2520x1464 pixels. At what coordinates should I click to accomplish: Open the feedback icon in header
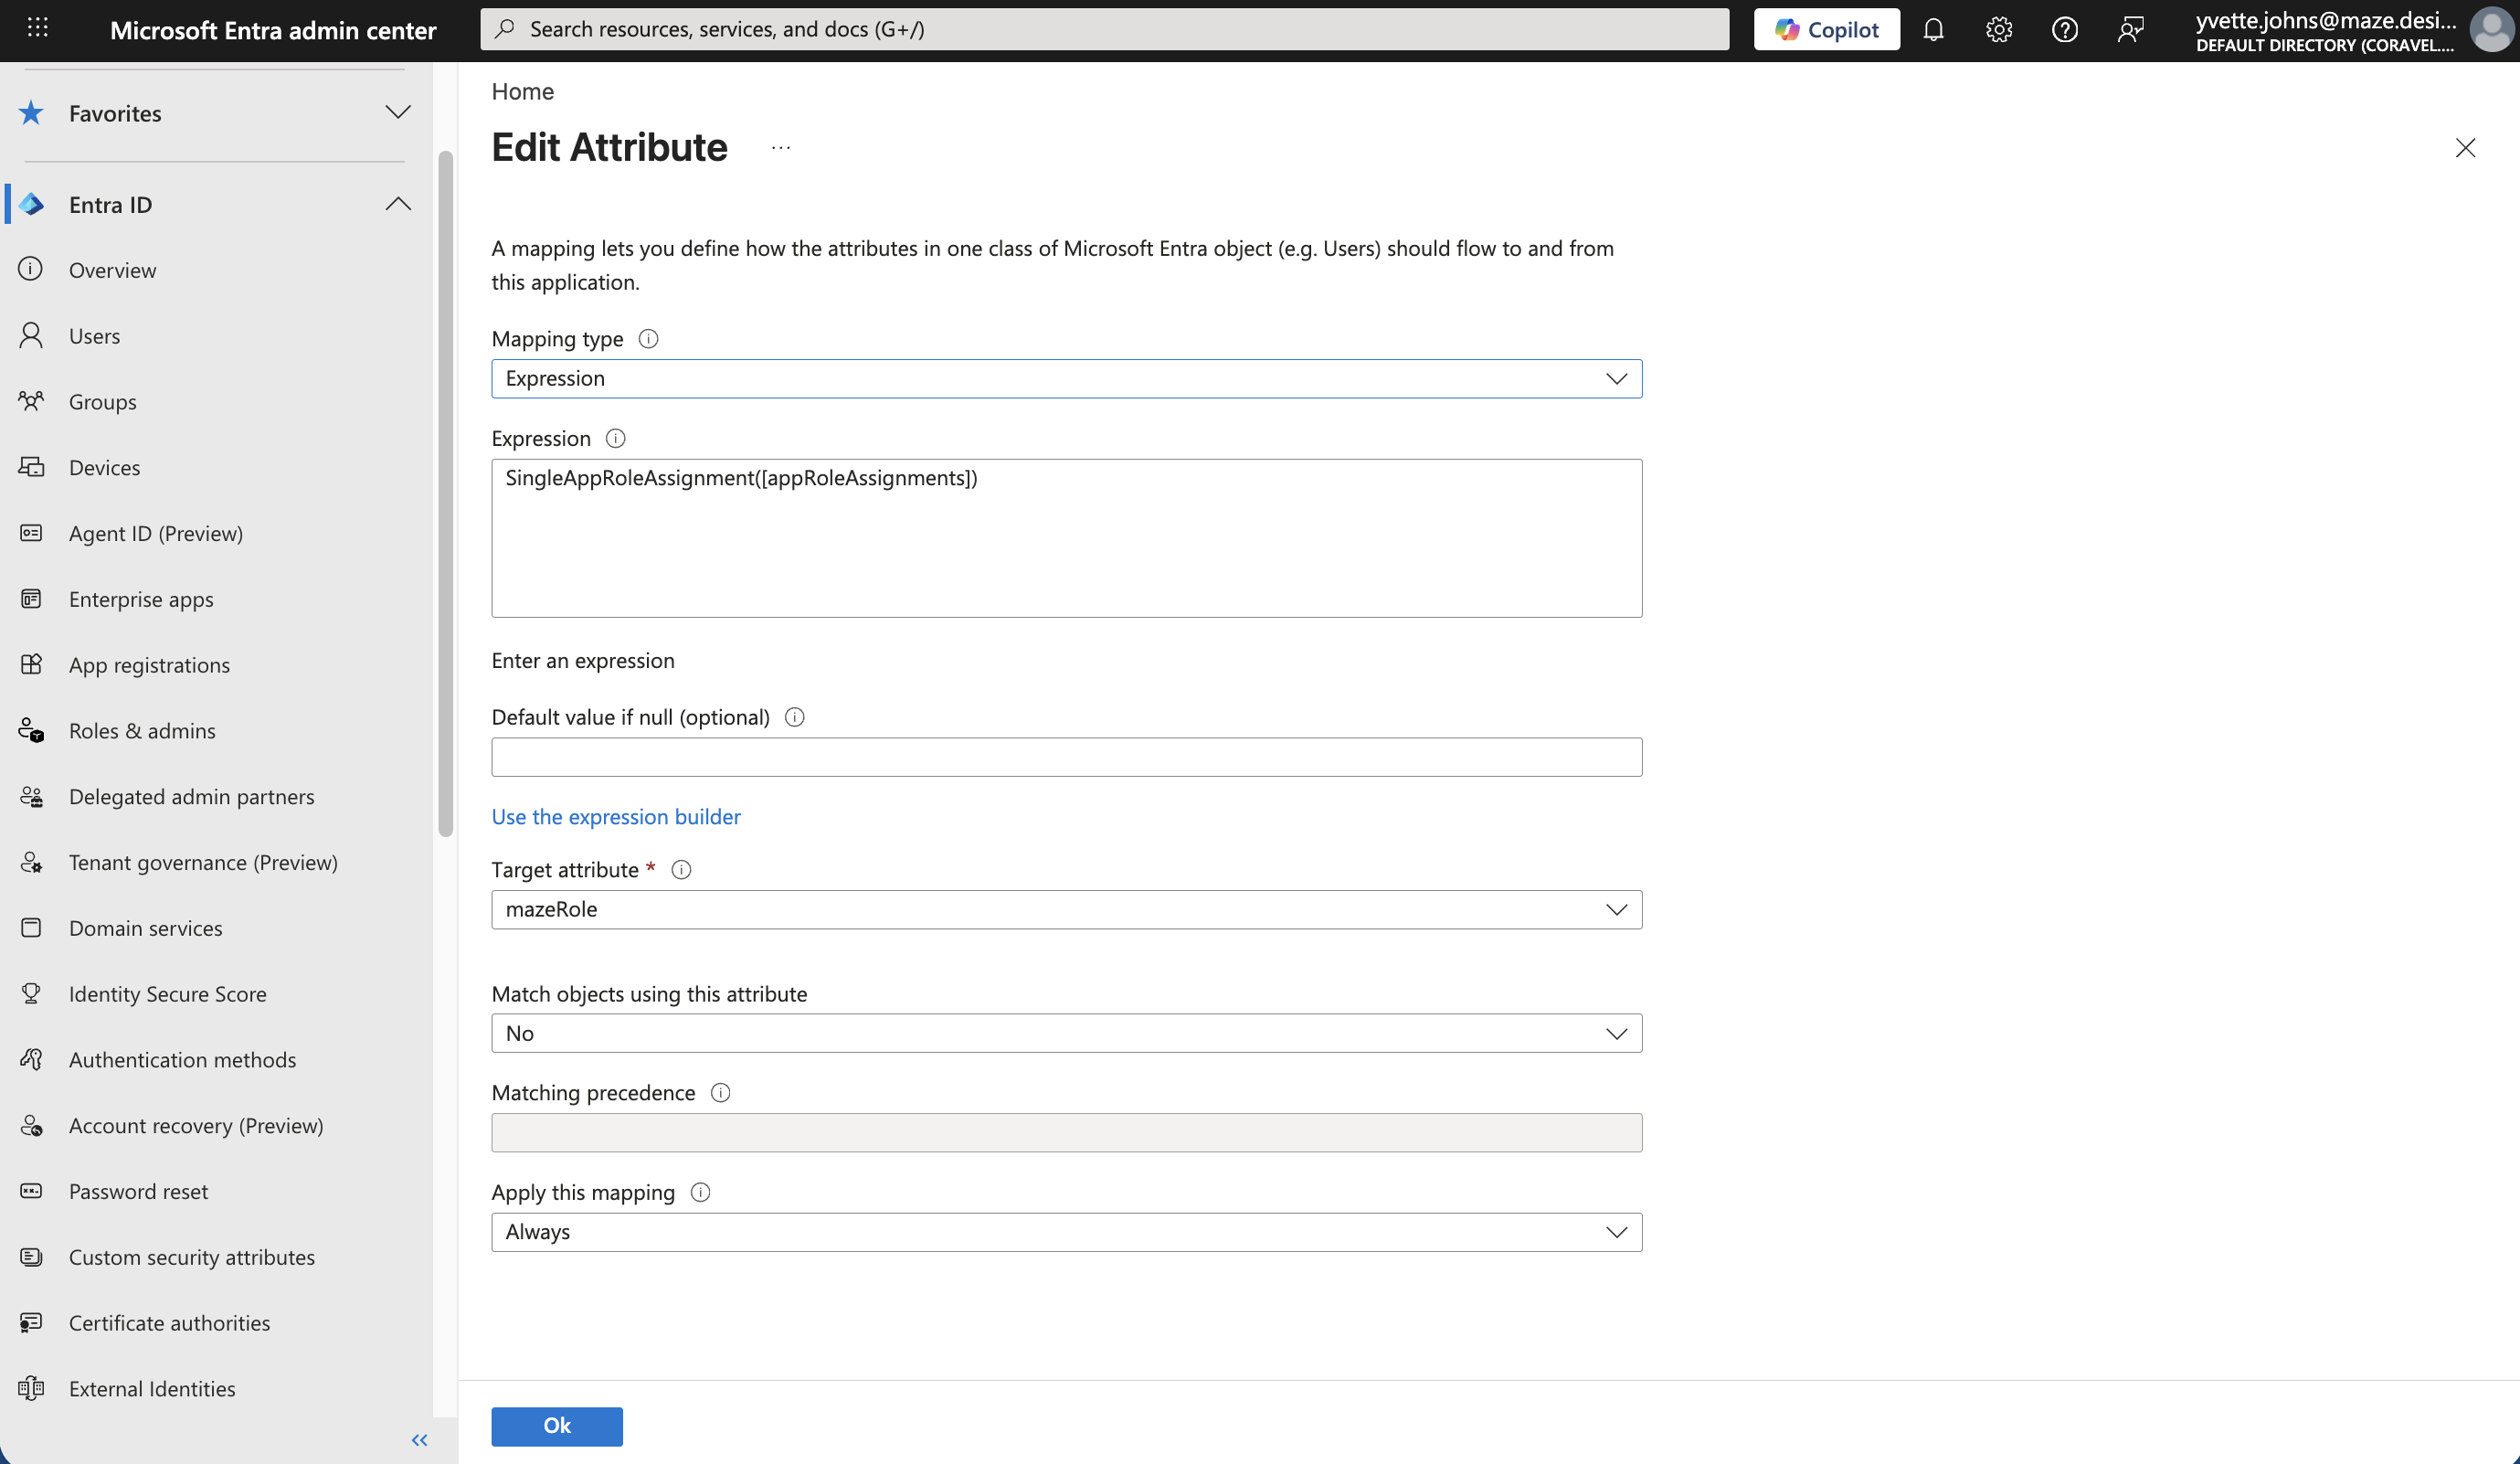[2131, 30]
